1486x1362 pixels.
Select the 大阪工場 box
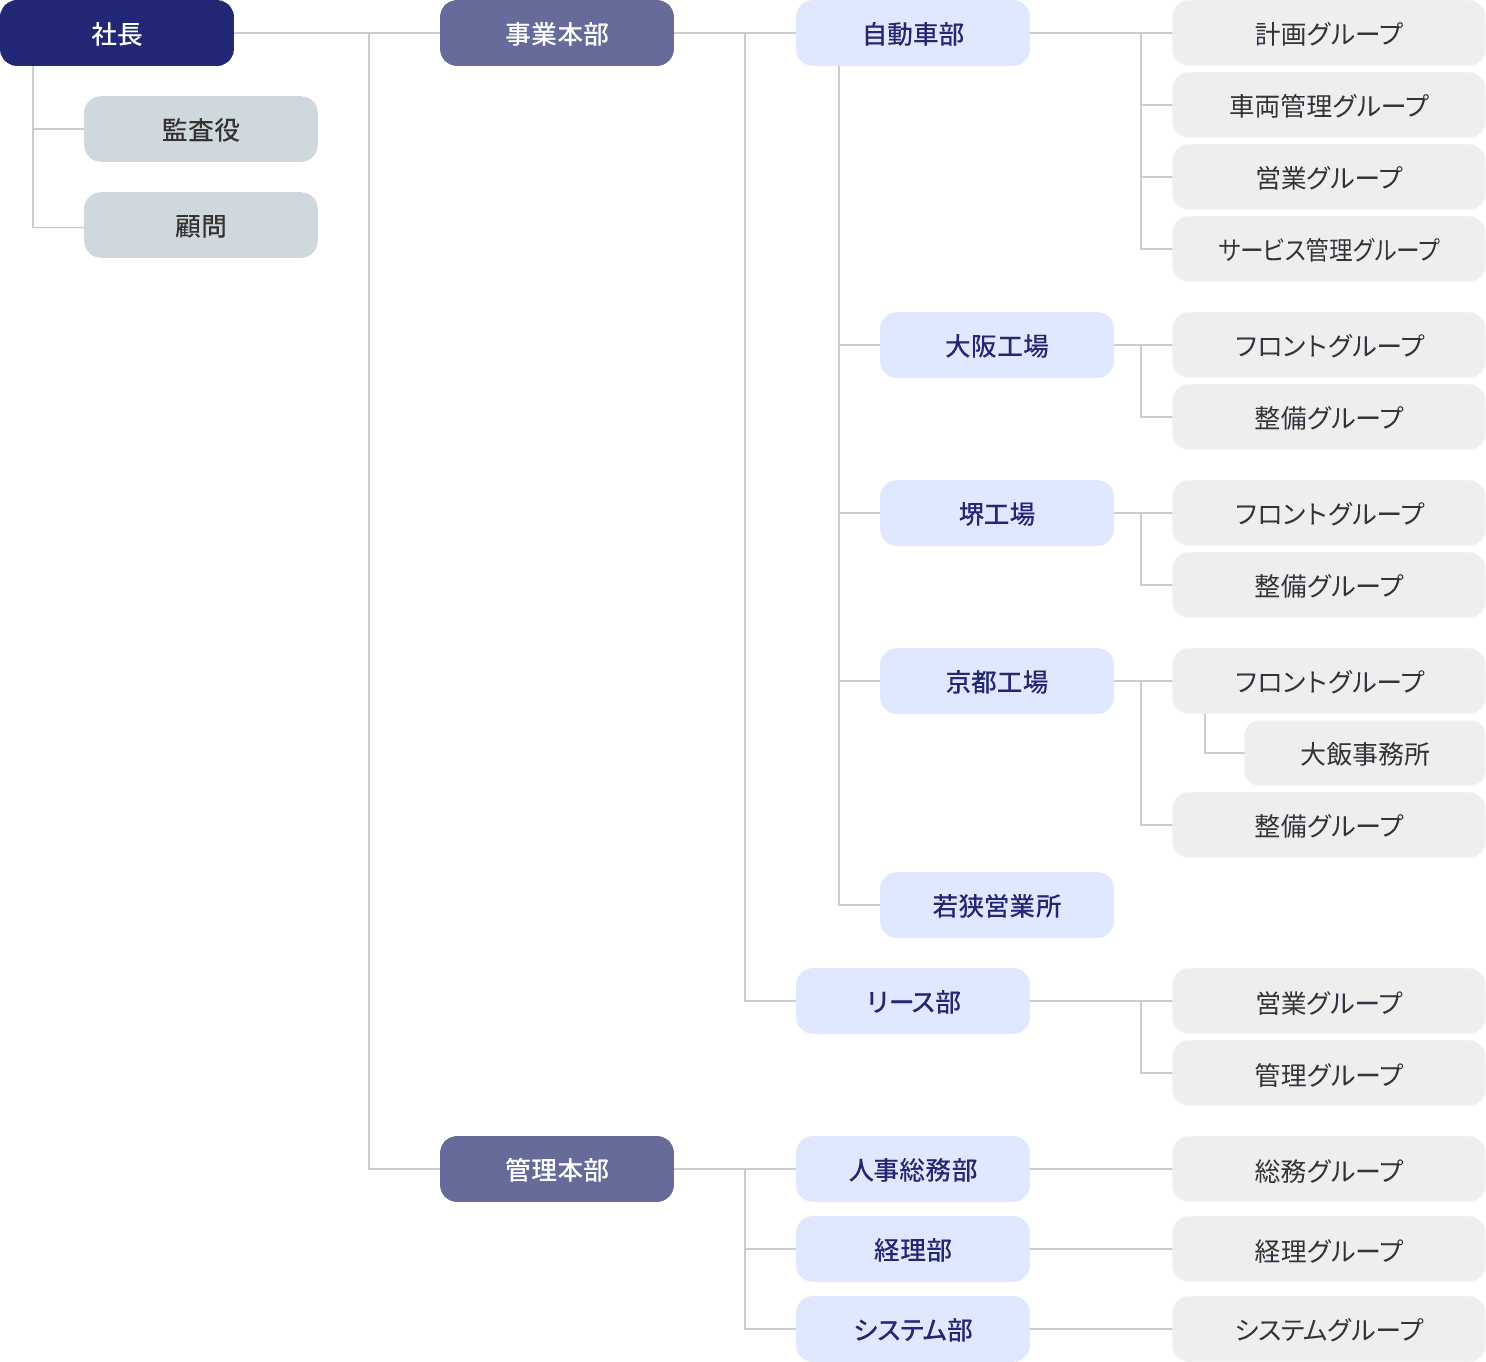(997, 345)
